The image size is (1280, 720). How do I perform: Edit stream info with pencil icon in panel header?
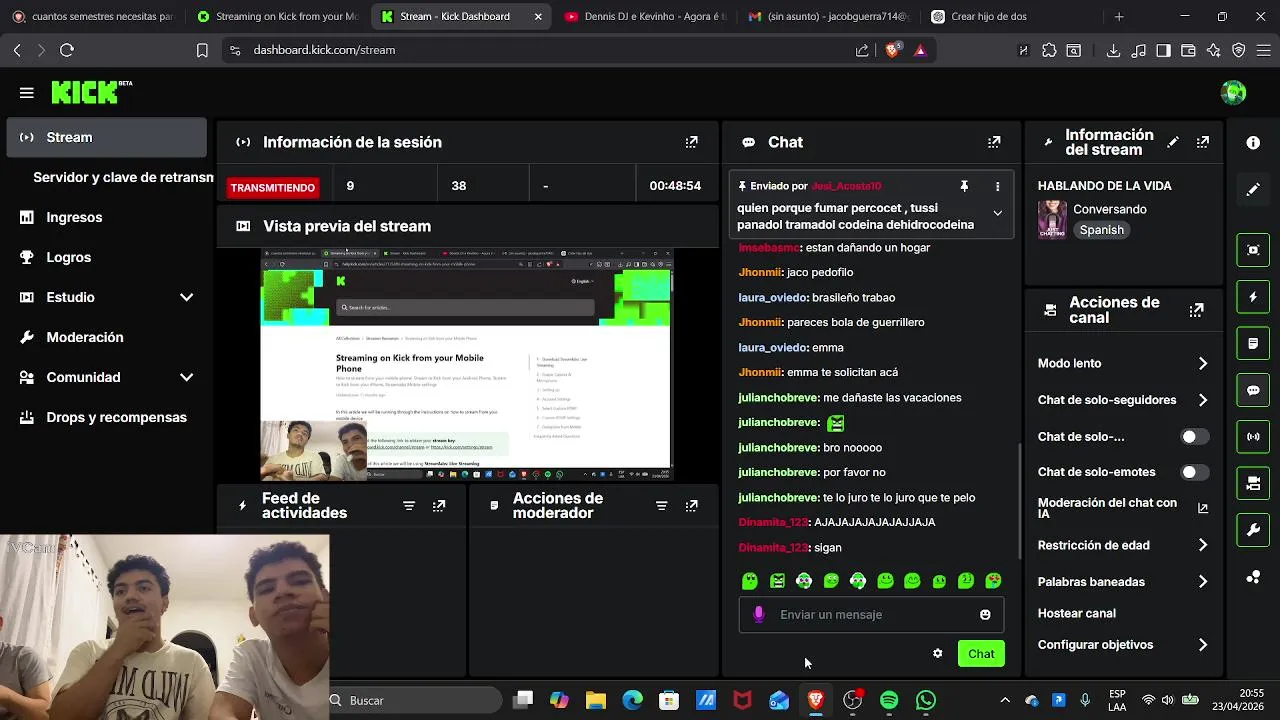click(1173, 142)
